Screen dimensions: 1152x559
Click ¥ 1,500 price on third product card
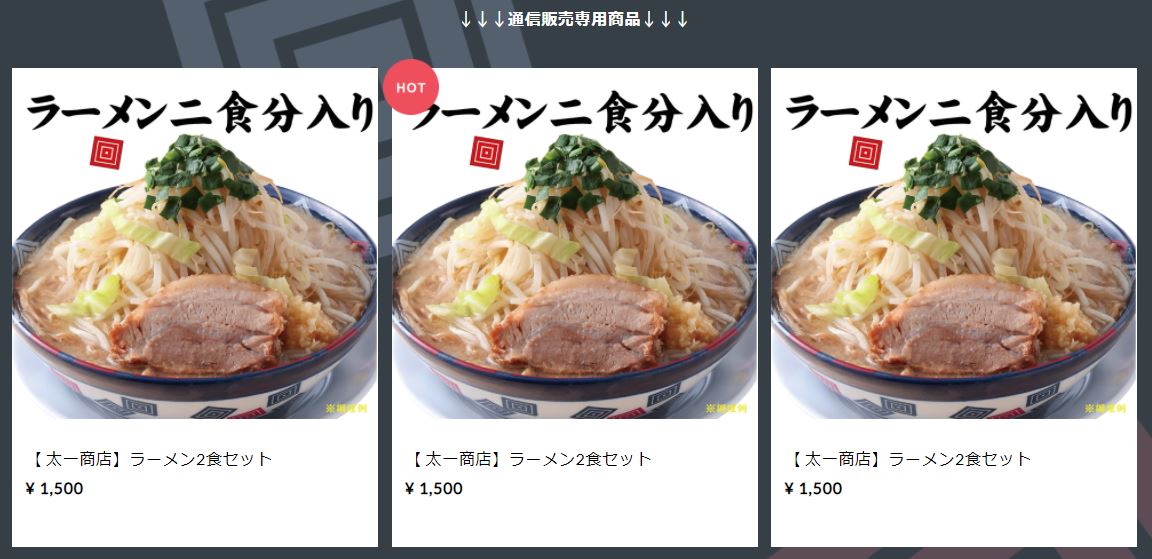point(813,488)
